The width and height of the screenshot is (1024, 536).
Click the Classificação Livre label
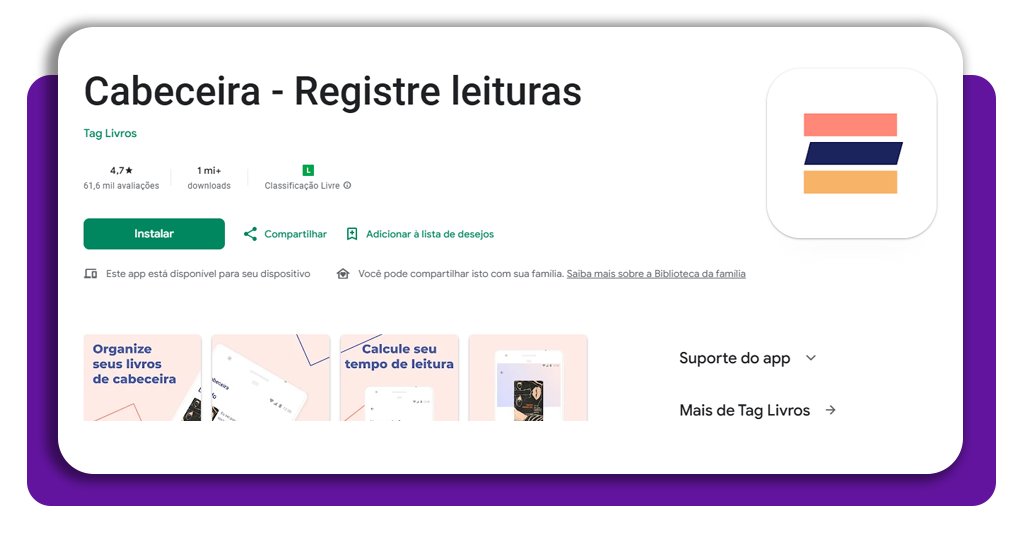[x=302, y=185]
